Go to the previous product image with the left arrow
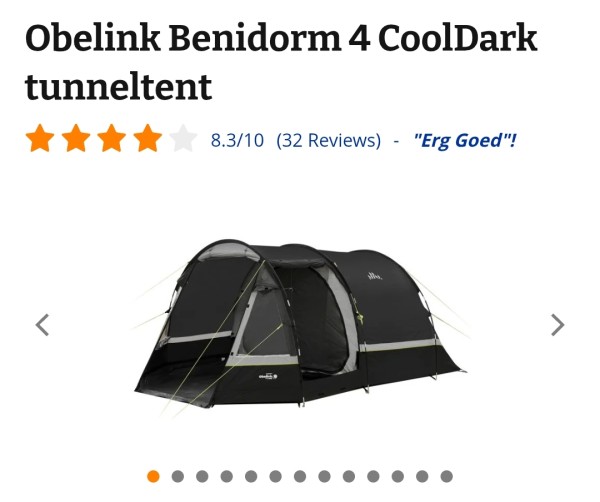 [x=42, y=325]
